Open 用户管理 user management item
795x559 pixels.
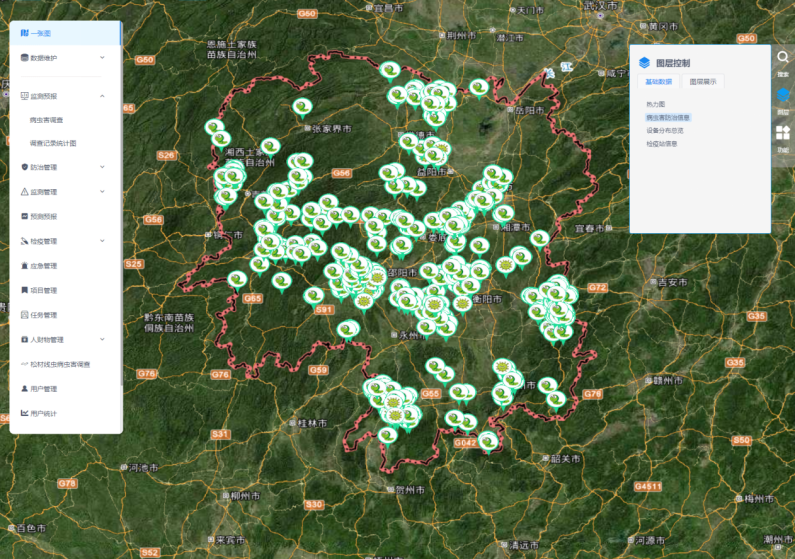click(x=43, y=388)
